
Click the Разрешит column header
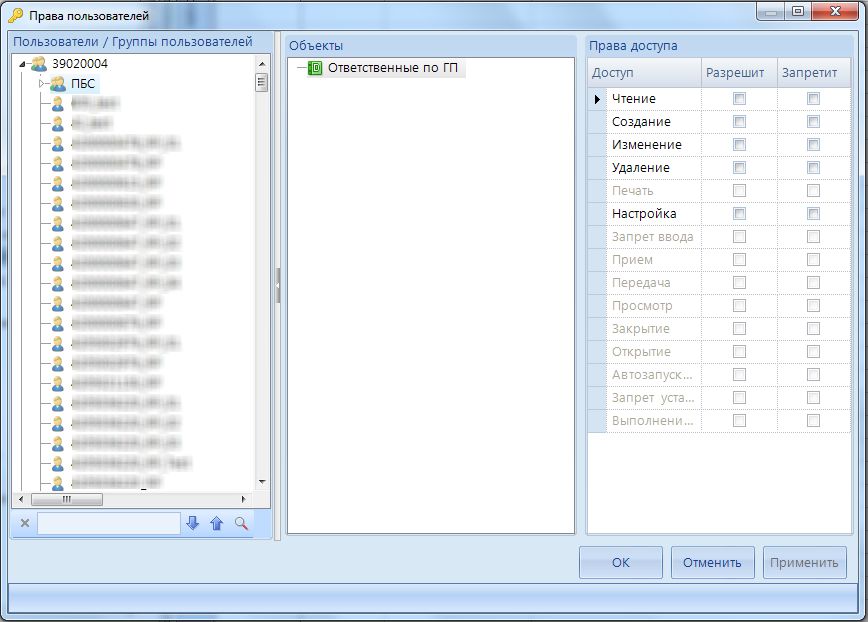(x=735, y=73)
